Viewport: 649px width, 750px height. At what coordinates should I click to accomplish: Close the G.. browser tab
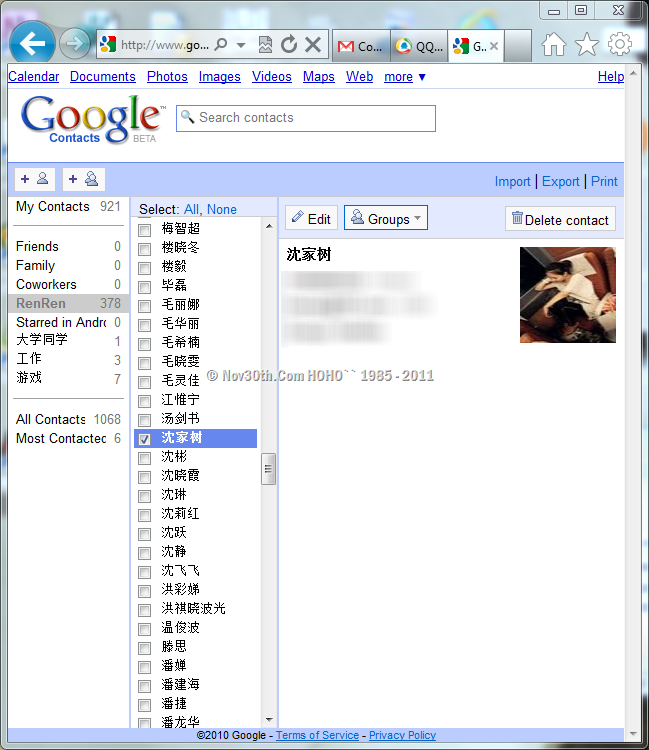click(x=494, y=46)
